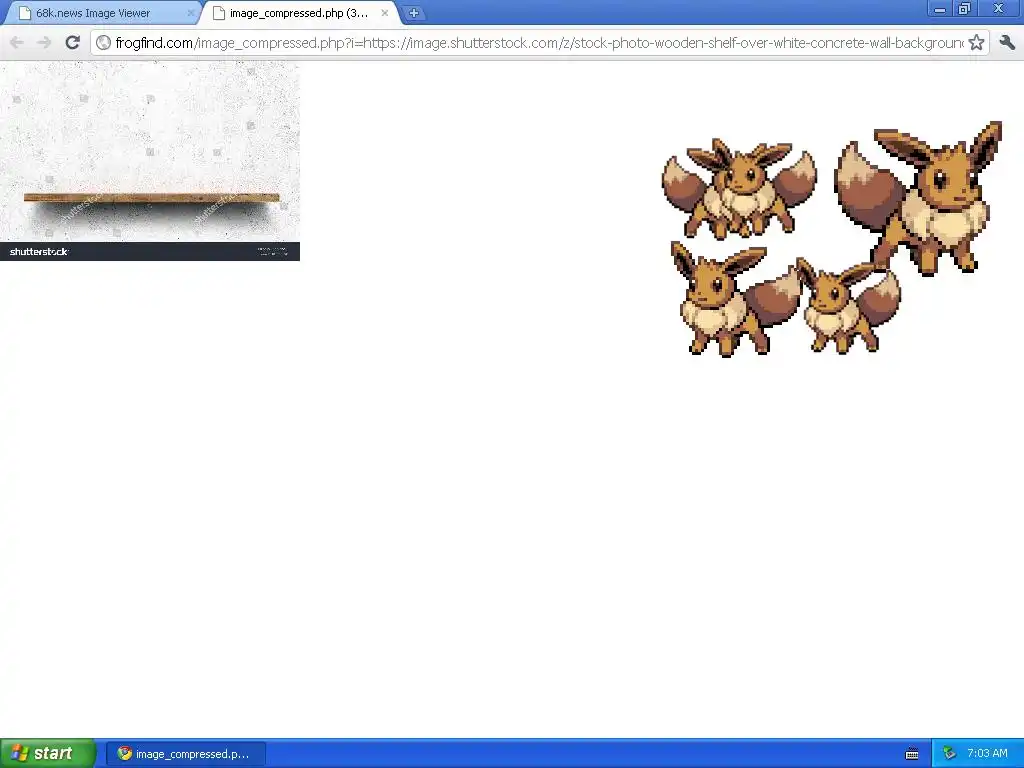Close the 68k.news Image Viewer tab
This screenshot has height=768, width=1024.
click(x=190, y=13)
